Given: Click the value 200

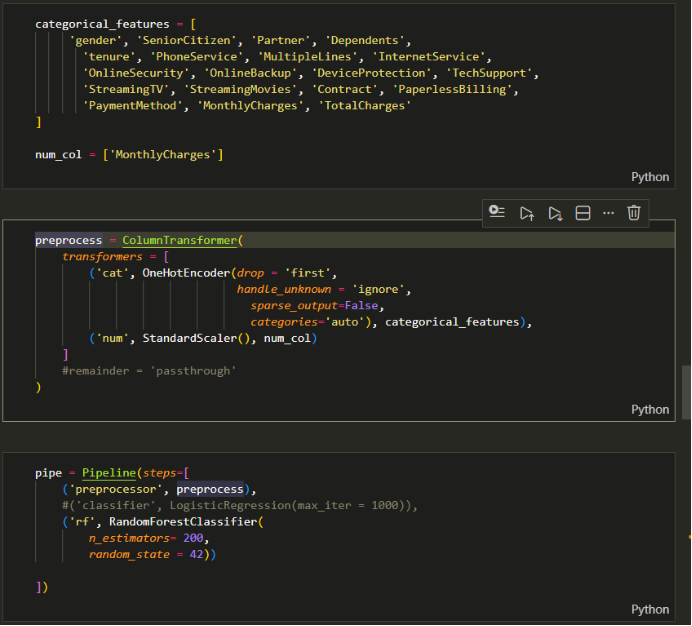Looking at the screenshot, I should pos(193,539).
